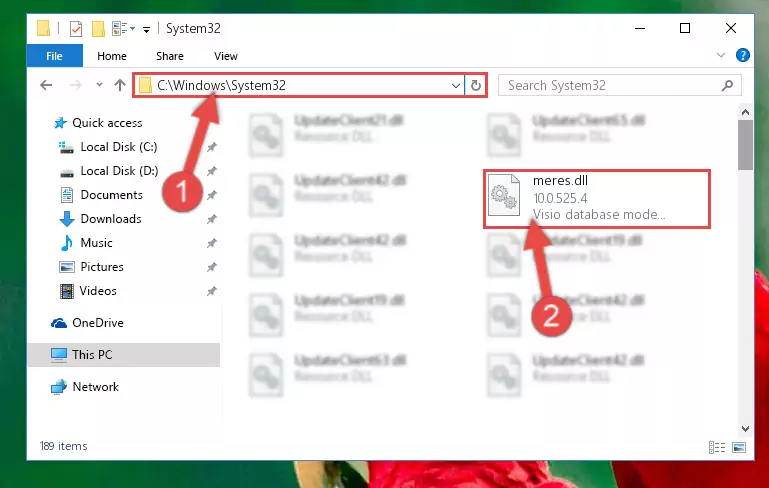Click the folder icon in title bar
The image size is (769, 488).
coord(43,28)
